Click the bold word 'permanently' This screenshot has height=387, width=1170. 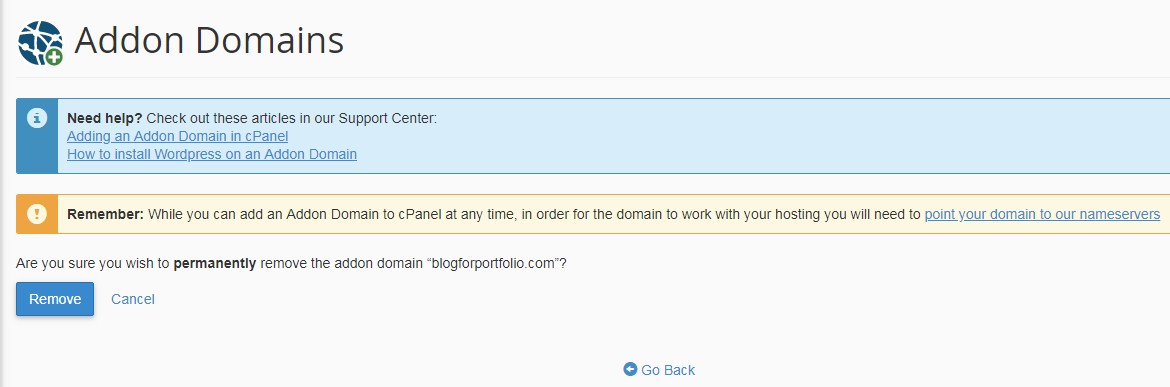click(215, 263)
